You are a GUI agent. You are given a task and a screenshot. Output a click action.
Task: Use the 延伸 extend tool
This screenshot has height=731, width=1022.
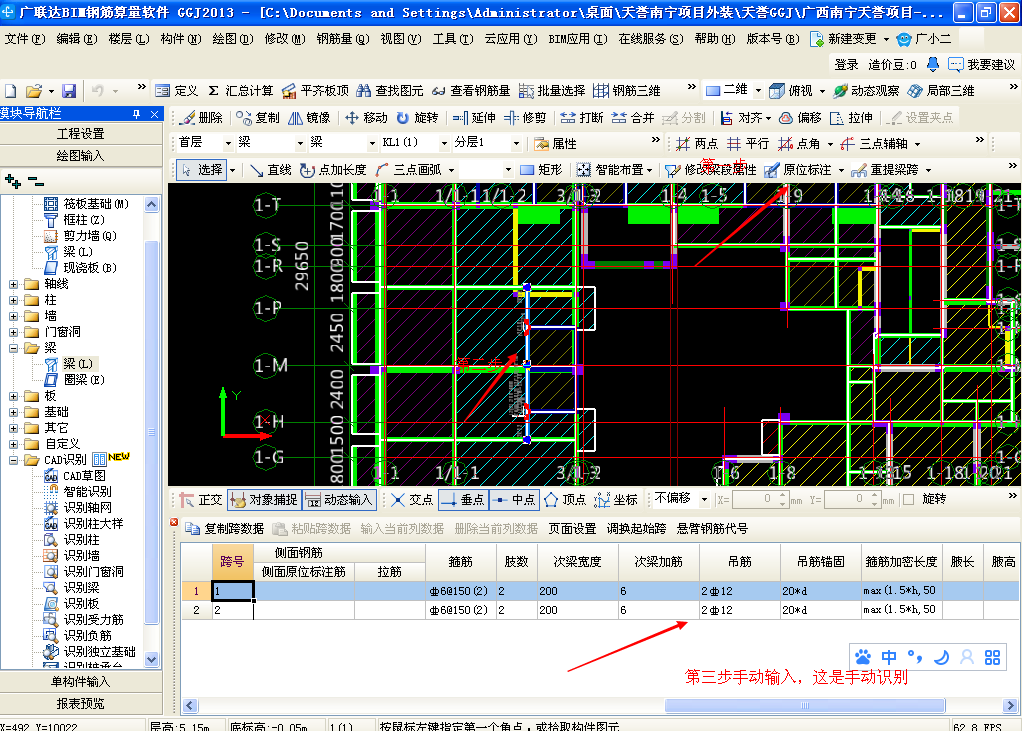point(474,118)
